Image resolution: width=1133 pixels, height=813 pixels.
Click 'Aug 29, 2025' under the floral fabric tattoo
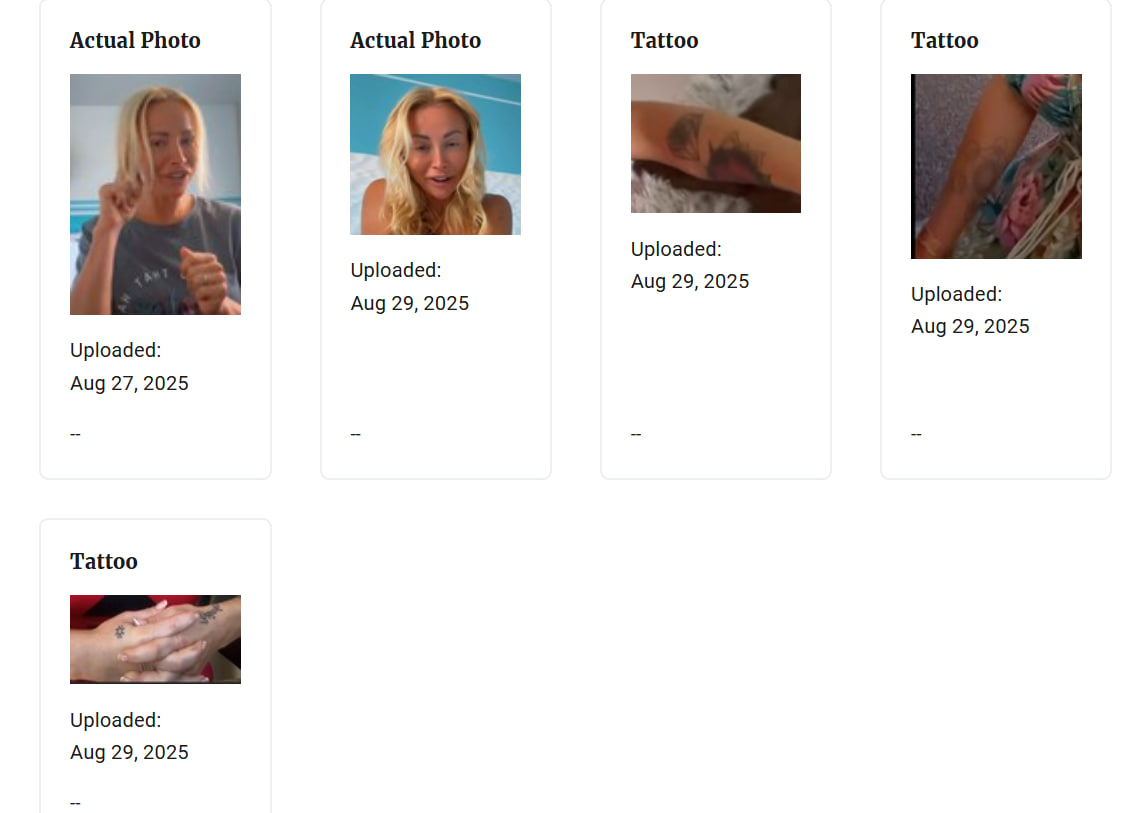pos(970,326)
